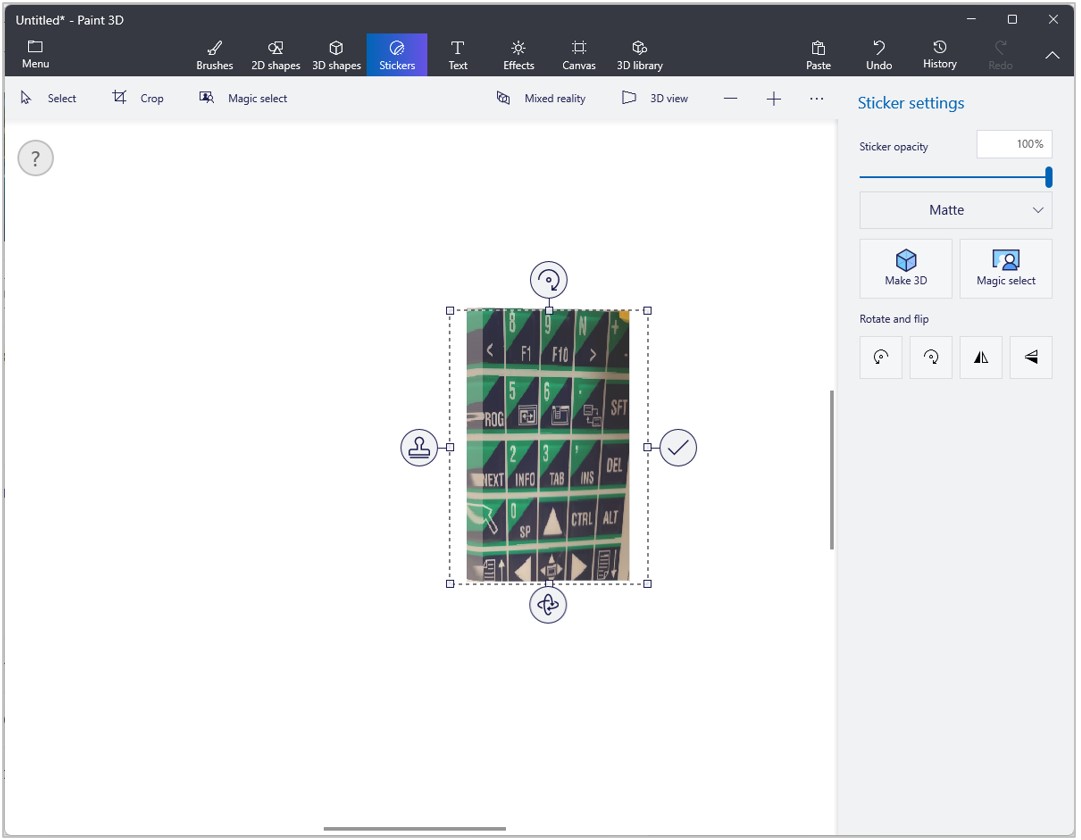
Task: Rotate the sticker counterclockwise
Action: pyautogui.click(x=880, y=357)
